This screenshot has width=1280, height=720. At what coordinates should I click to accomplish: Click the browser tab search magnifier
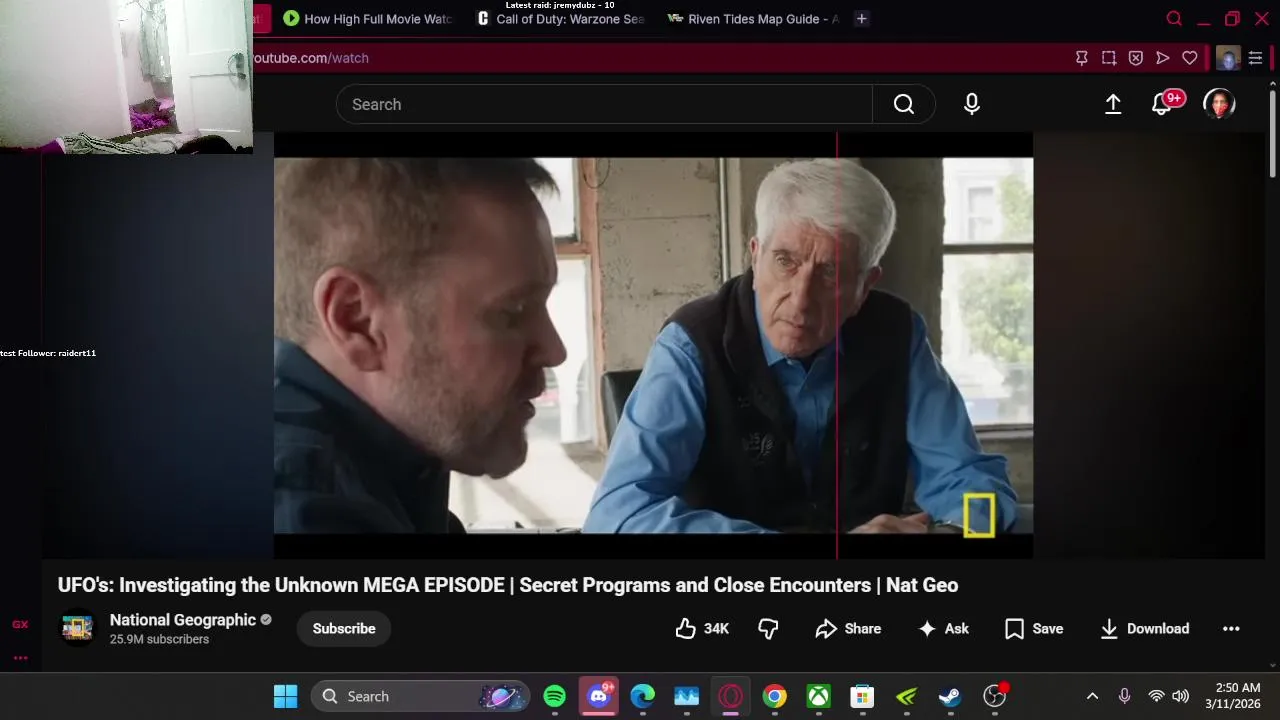[x=1174, y=19]
